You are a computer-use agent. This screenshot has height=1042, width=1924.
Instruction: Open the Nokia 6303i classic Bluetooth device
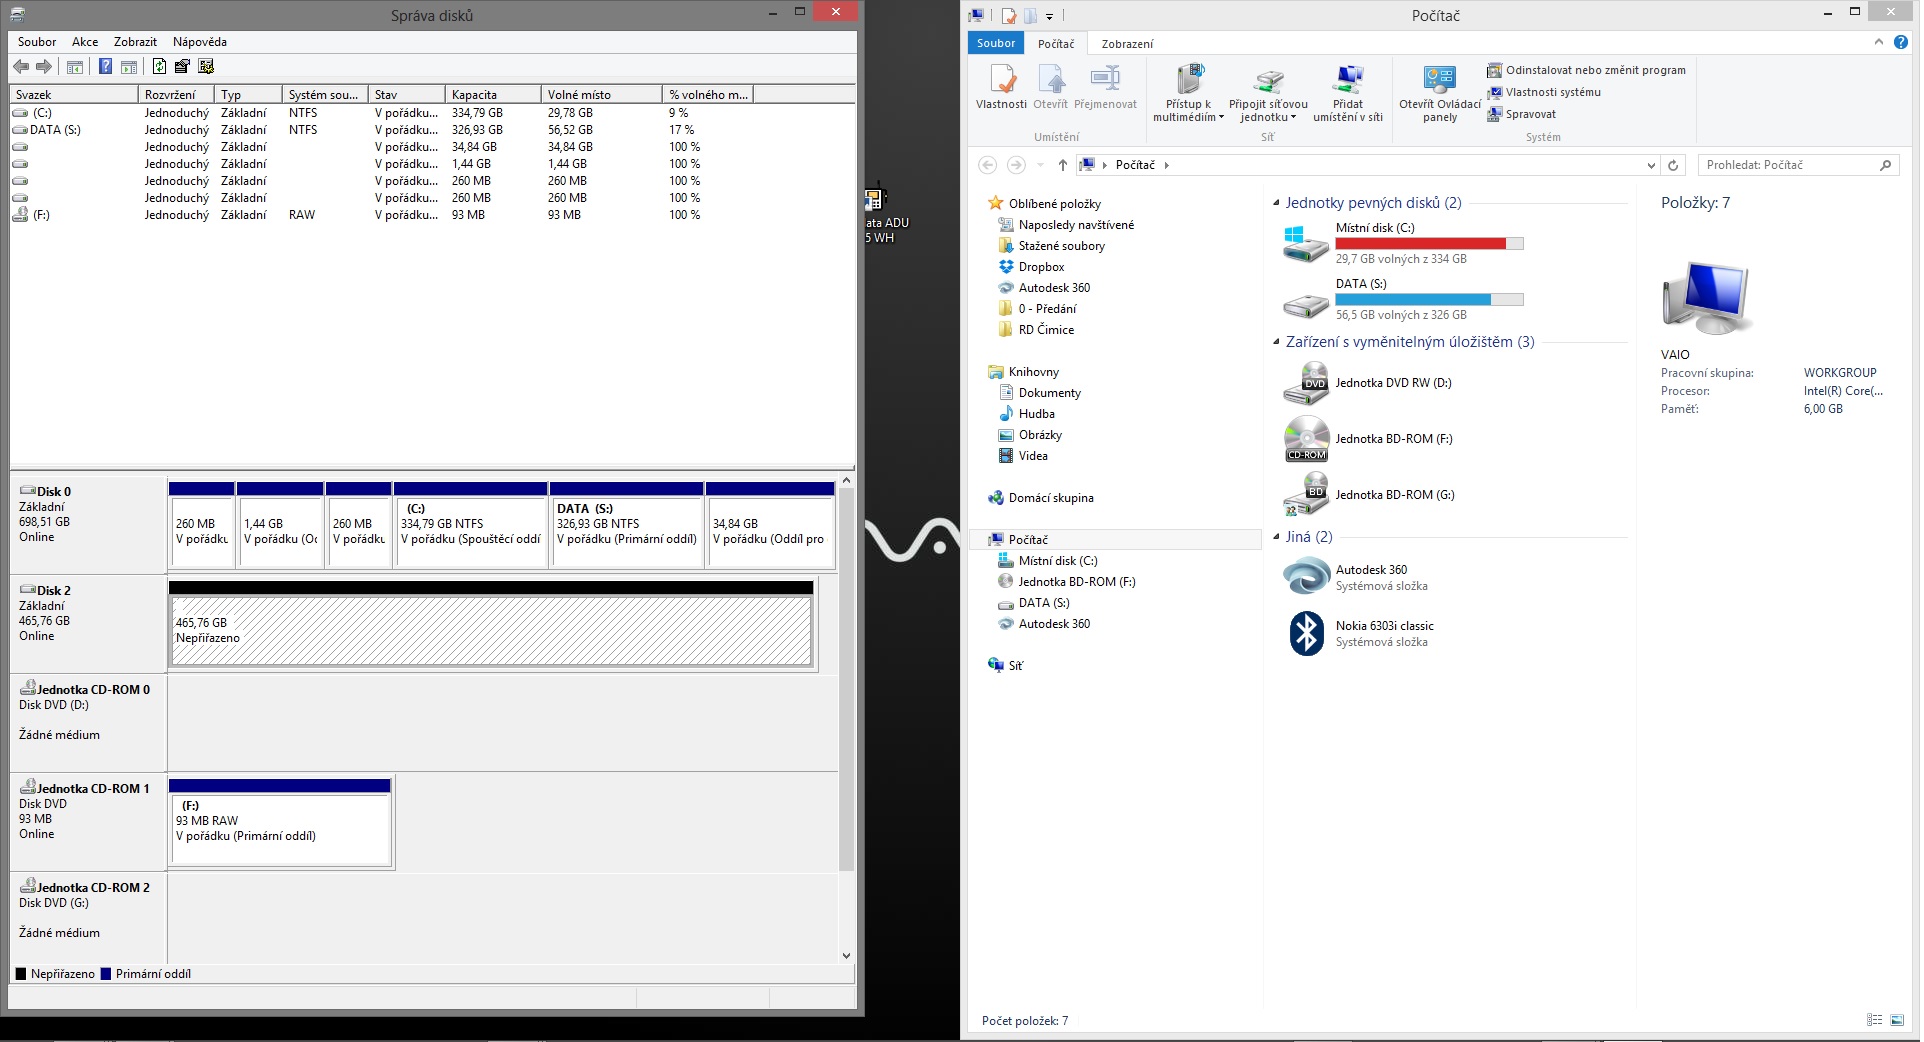pos(1306,633)
